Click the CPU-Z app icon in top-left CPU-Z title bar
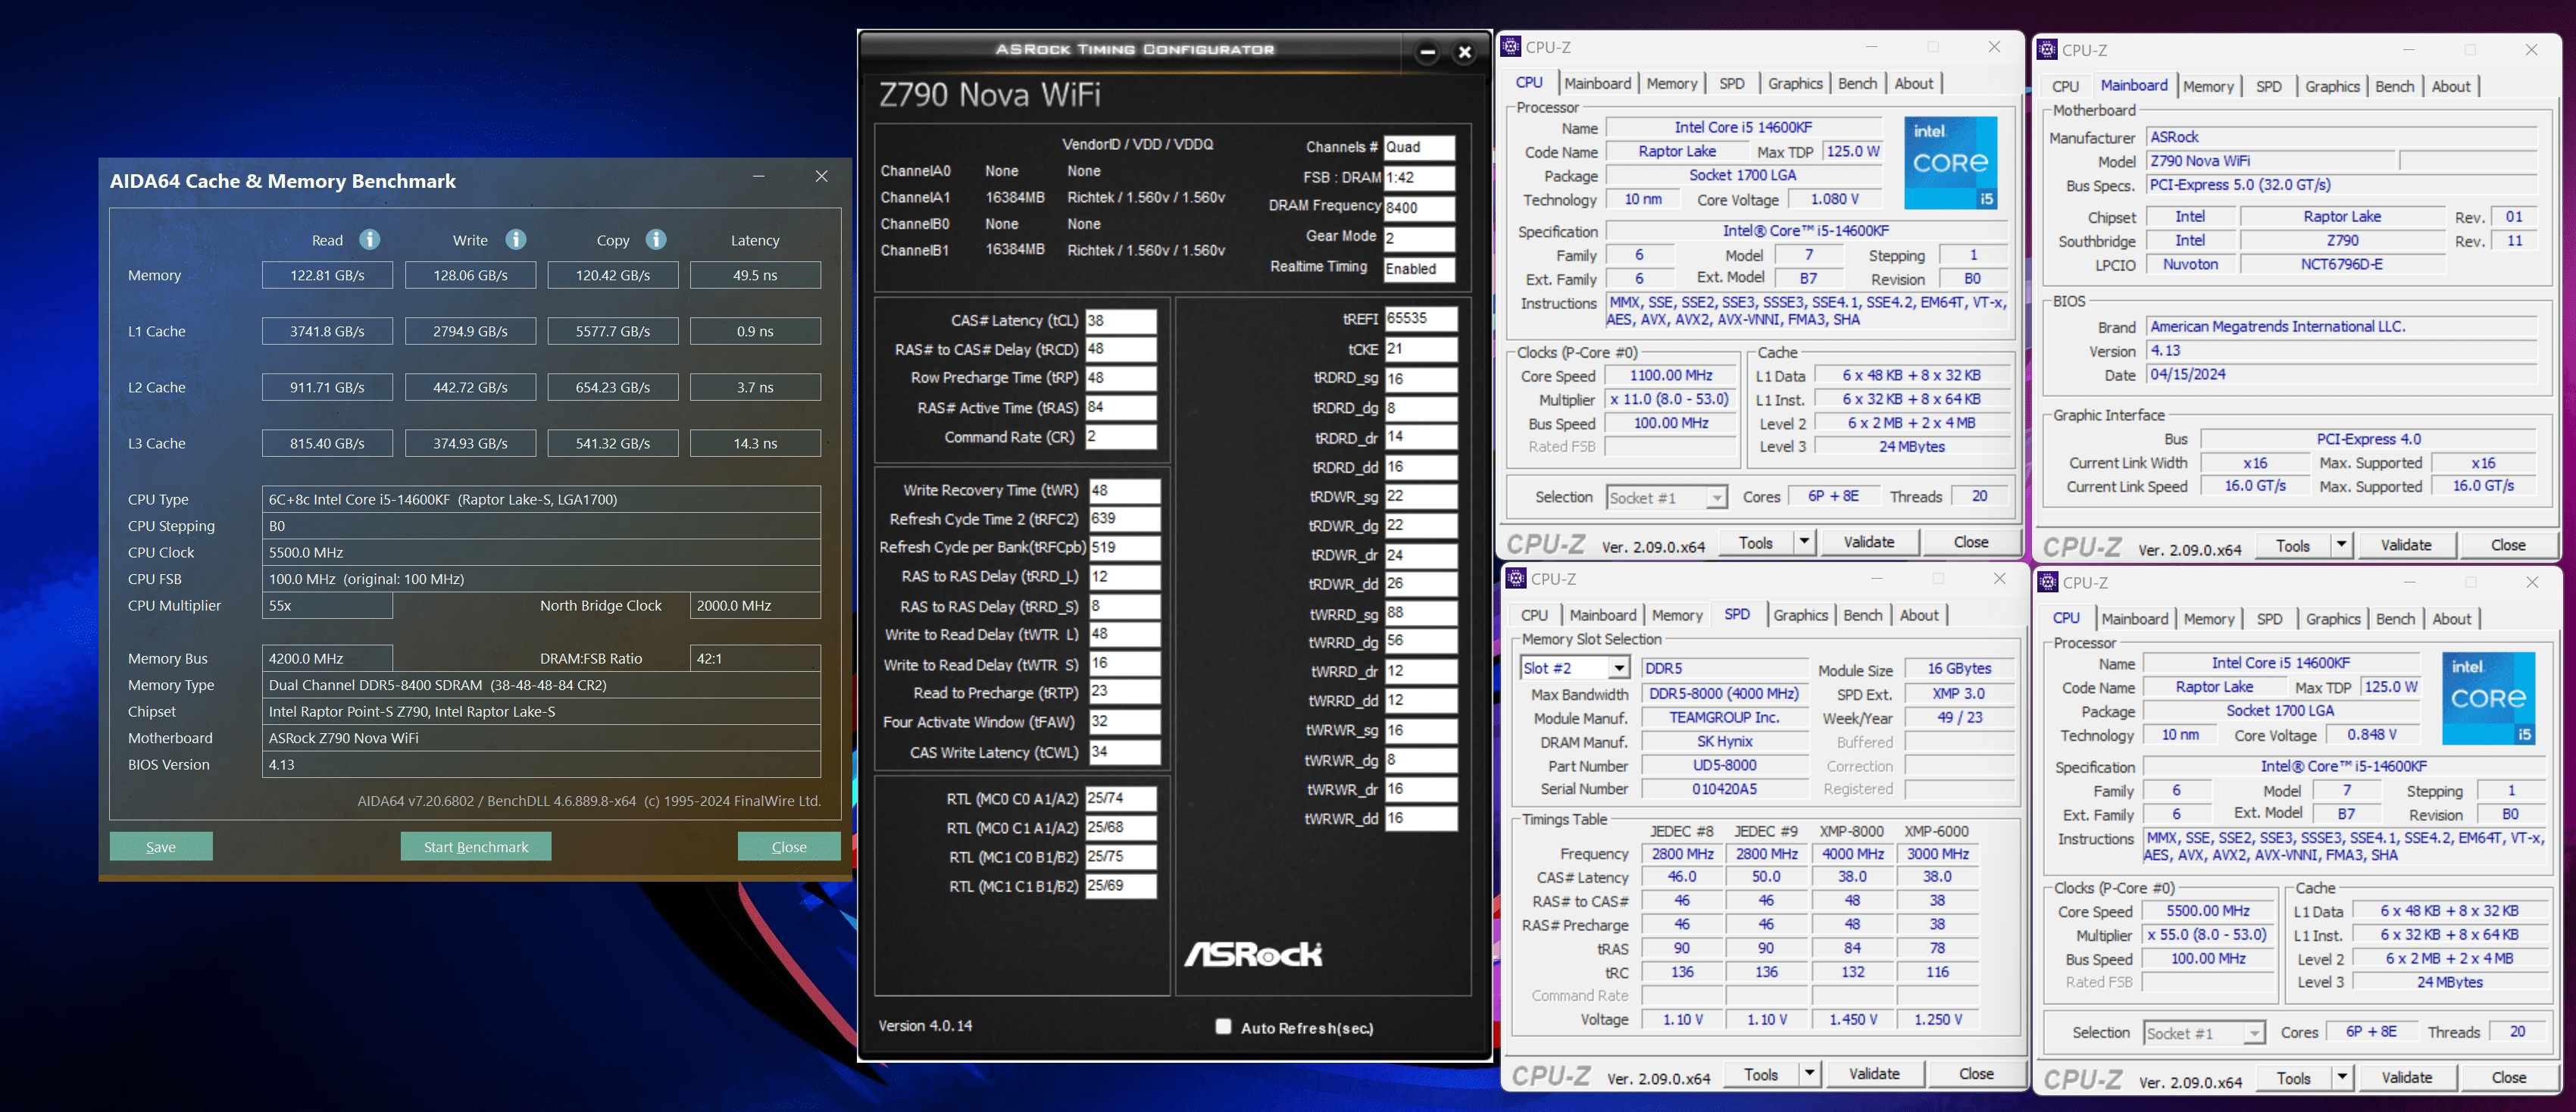 coord(1511,47)
